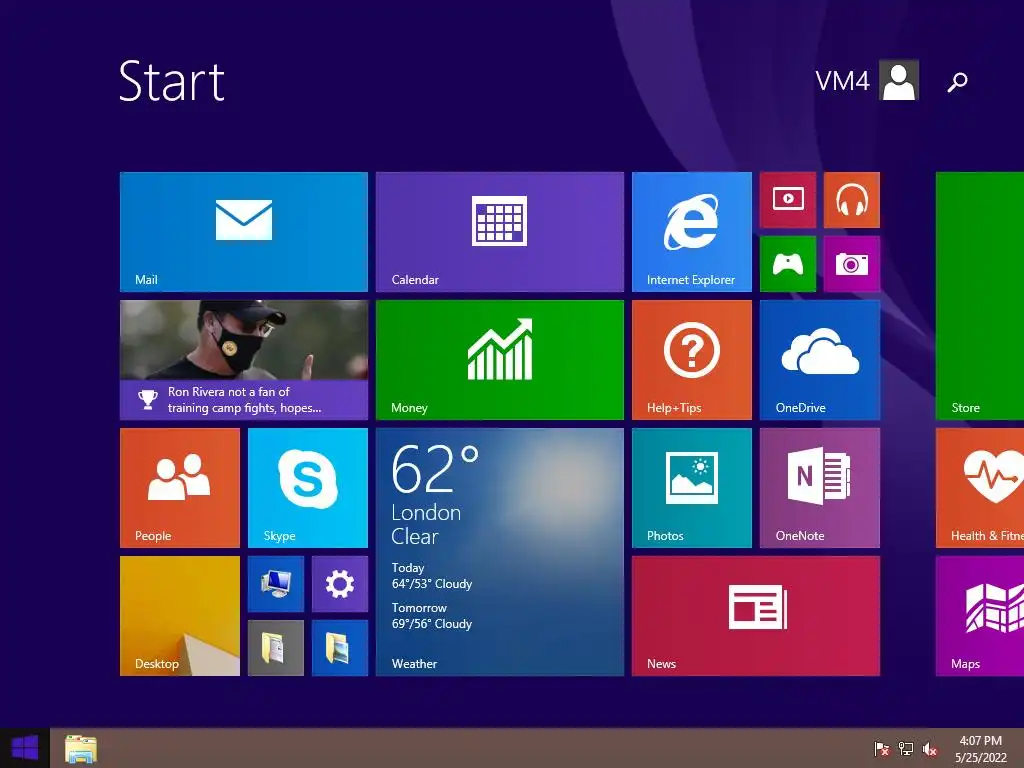1024x768 pixels.
Task: Open the Calendar tile
Action: [500, 232]
